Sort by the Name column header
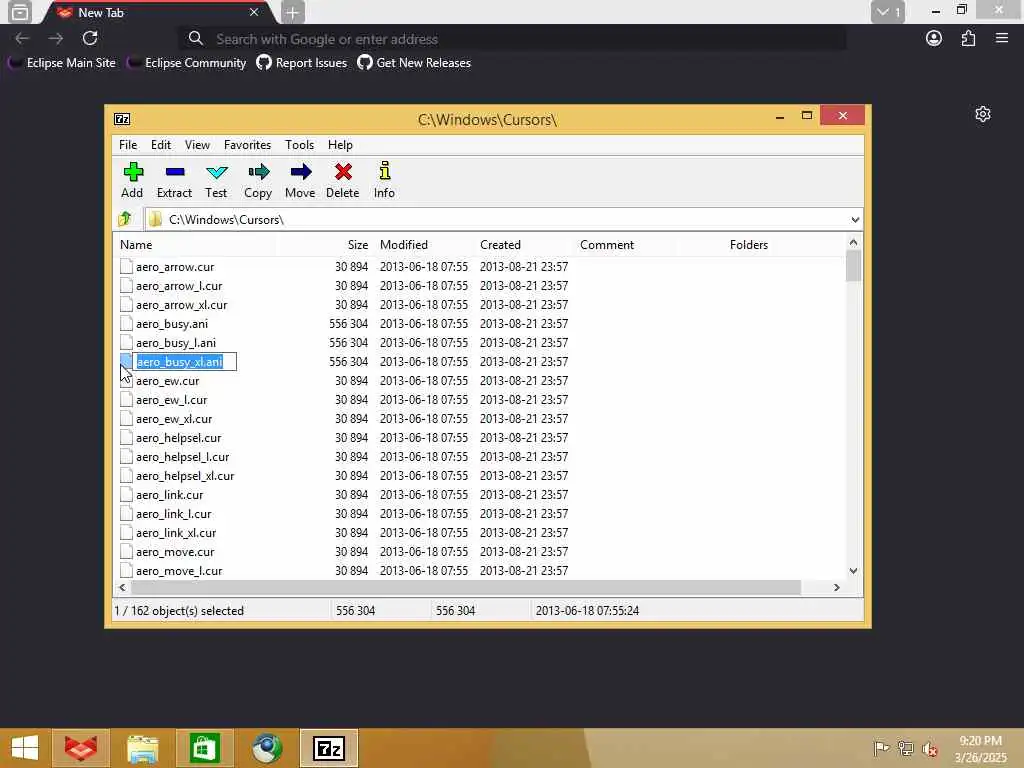This screenshot has height=768, width=1024. [195, 245]
